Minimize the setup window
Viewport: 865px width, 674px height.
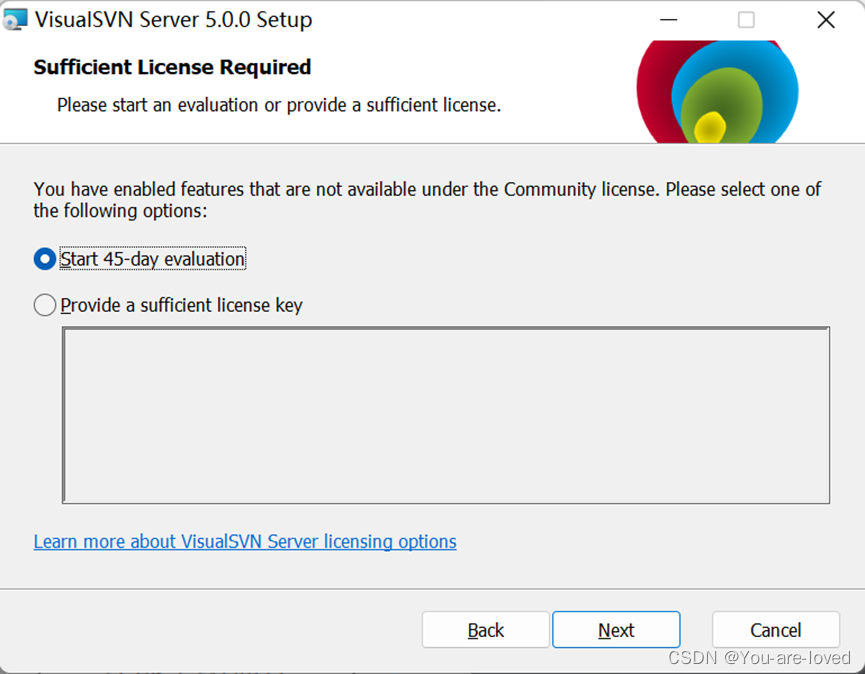669,20
